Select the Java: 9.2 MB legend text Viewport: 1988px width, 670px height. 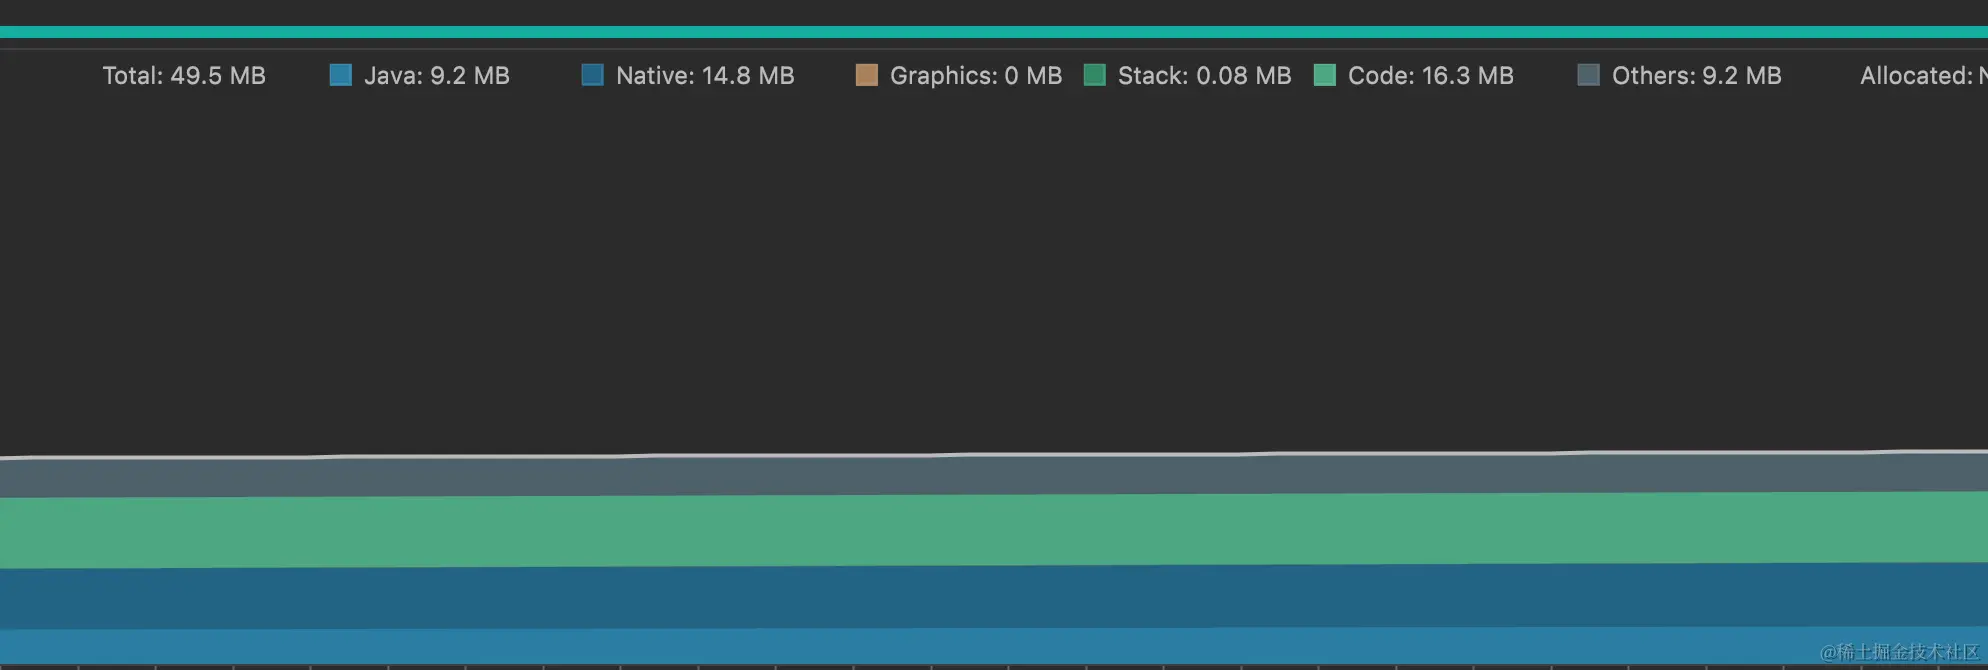point(437,76)
